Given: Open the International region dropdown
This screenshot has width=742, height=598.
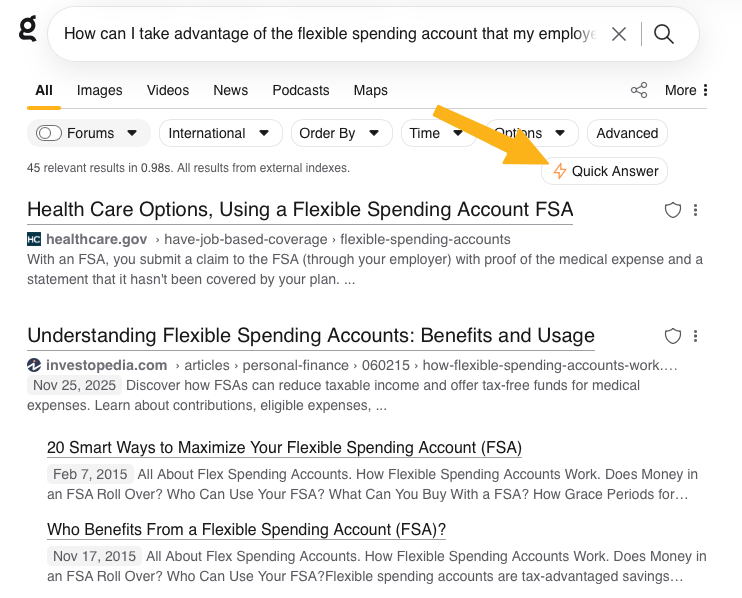Looking at the screenshot, I should click(x=219, y=133).
